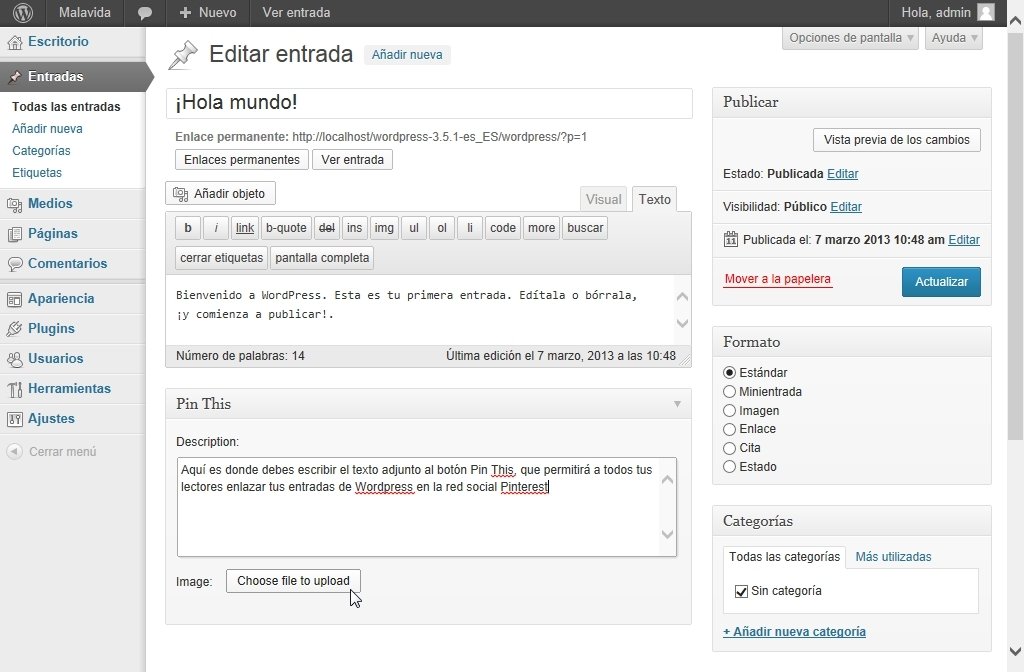Image resolution: width=1024 pixels, height=672 pixels.
Task: Open Añadir nueva submenu item in sidebar
Action: (47, 129)
